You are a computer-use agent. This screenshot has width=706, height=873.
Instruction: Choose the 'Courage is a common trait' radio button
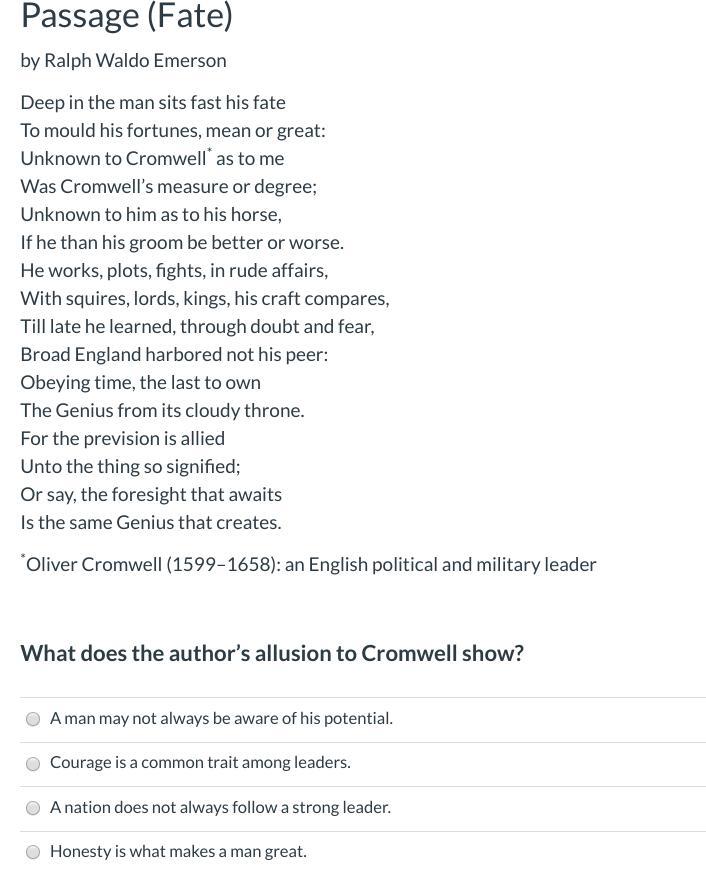(x=33, y=763)
